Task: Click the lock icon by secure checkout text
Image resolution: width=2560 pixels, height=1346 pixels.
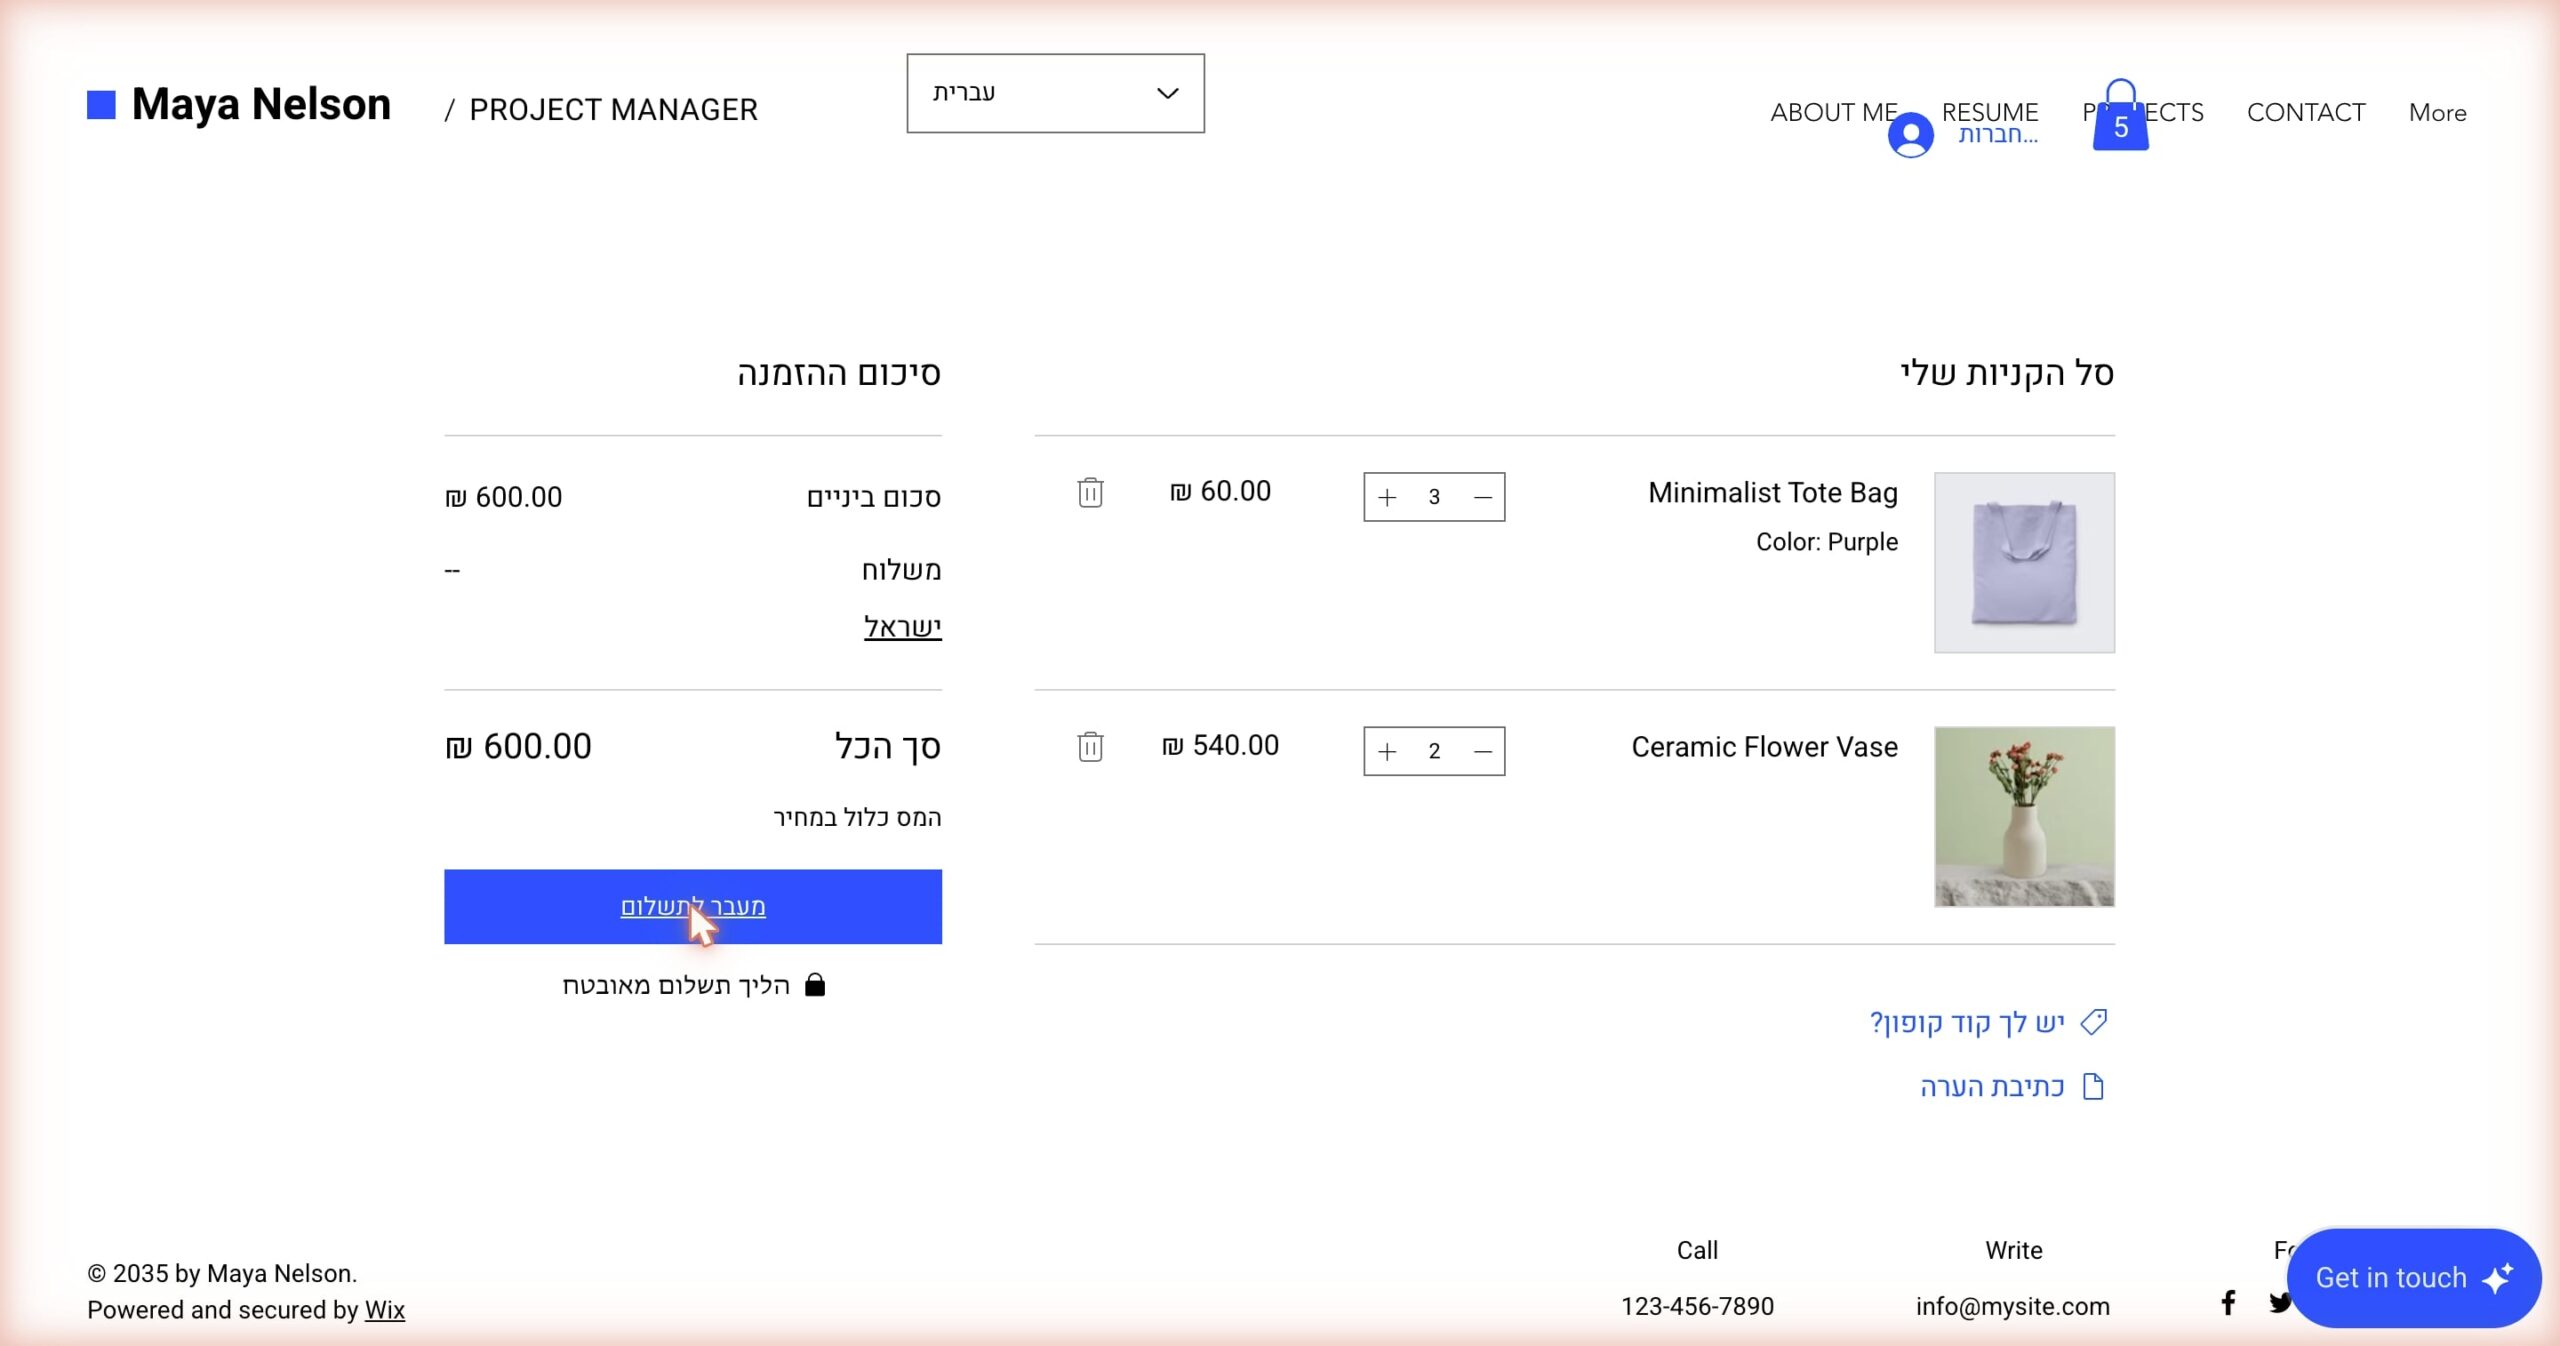Action: (815, 985)
